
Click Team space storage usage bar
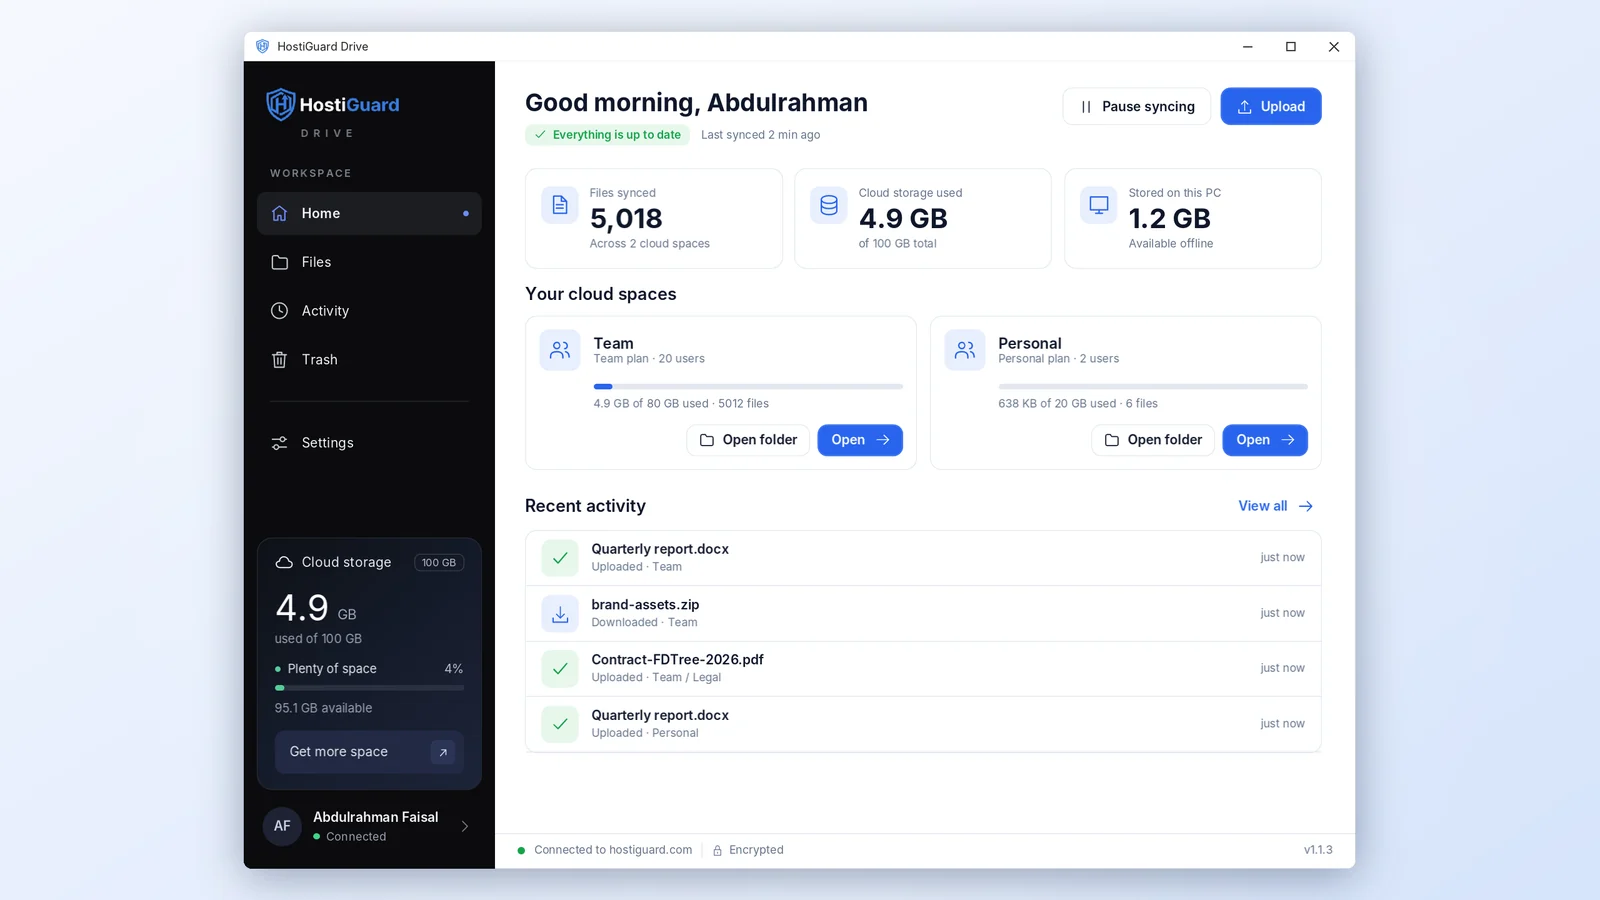coord(748,386)
